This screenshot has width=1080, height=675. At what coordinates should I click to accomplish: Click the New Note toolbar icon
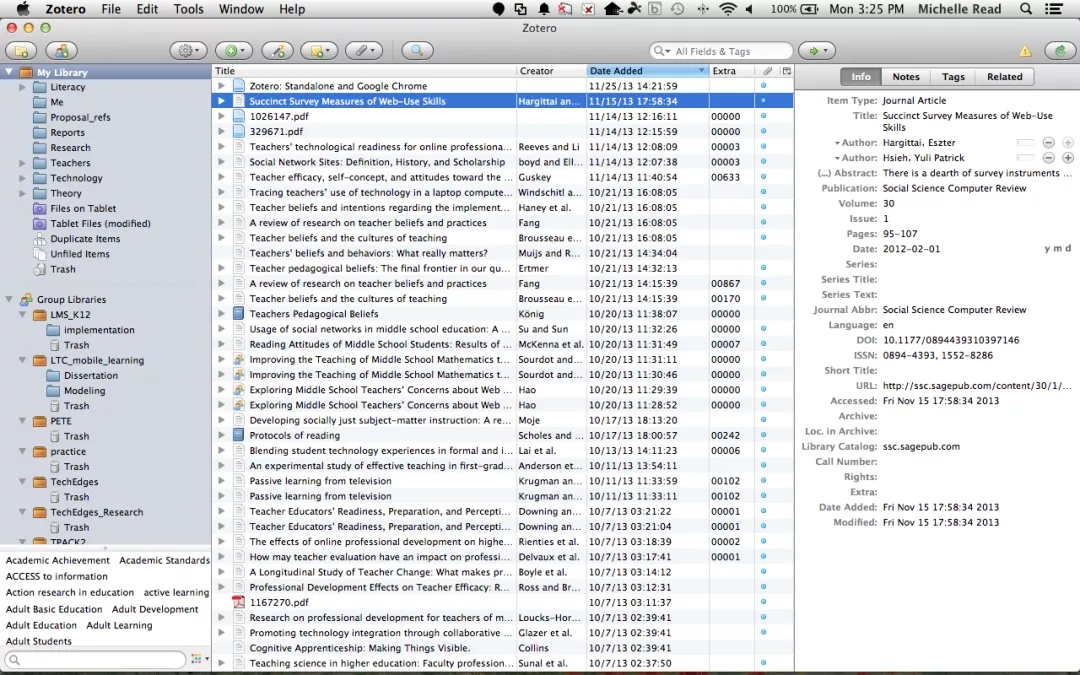pos(320,51)
